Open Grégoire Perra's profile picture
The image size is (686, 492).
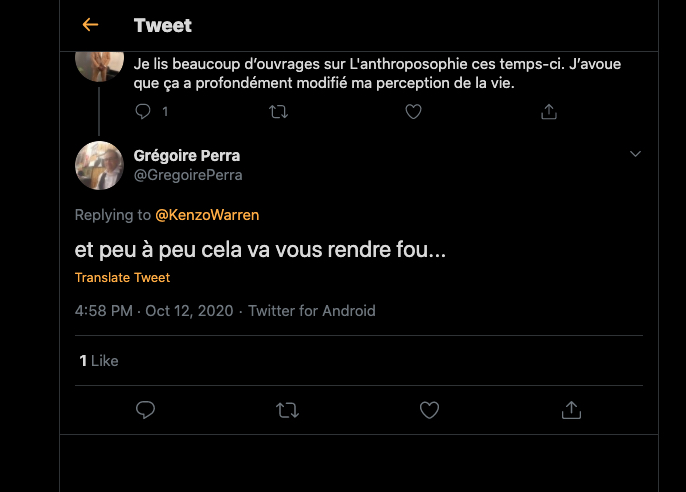99,165
